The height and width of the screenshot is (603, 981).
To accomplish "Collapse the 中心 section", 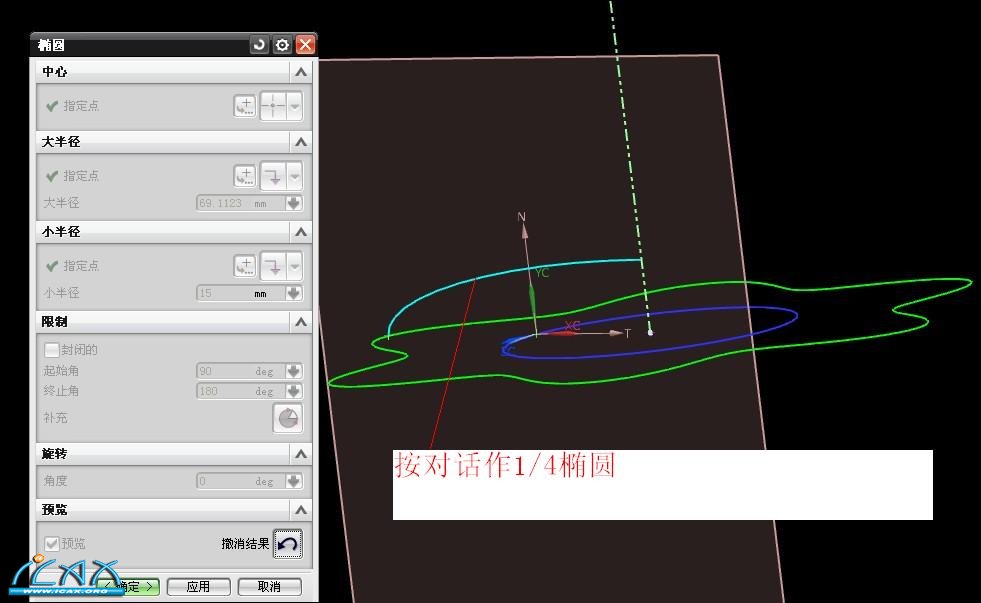I will coord(300,72).
